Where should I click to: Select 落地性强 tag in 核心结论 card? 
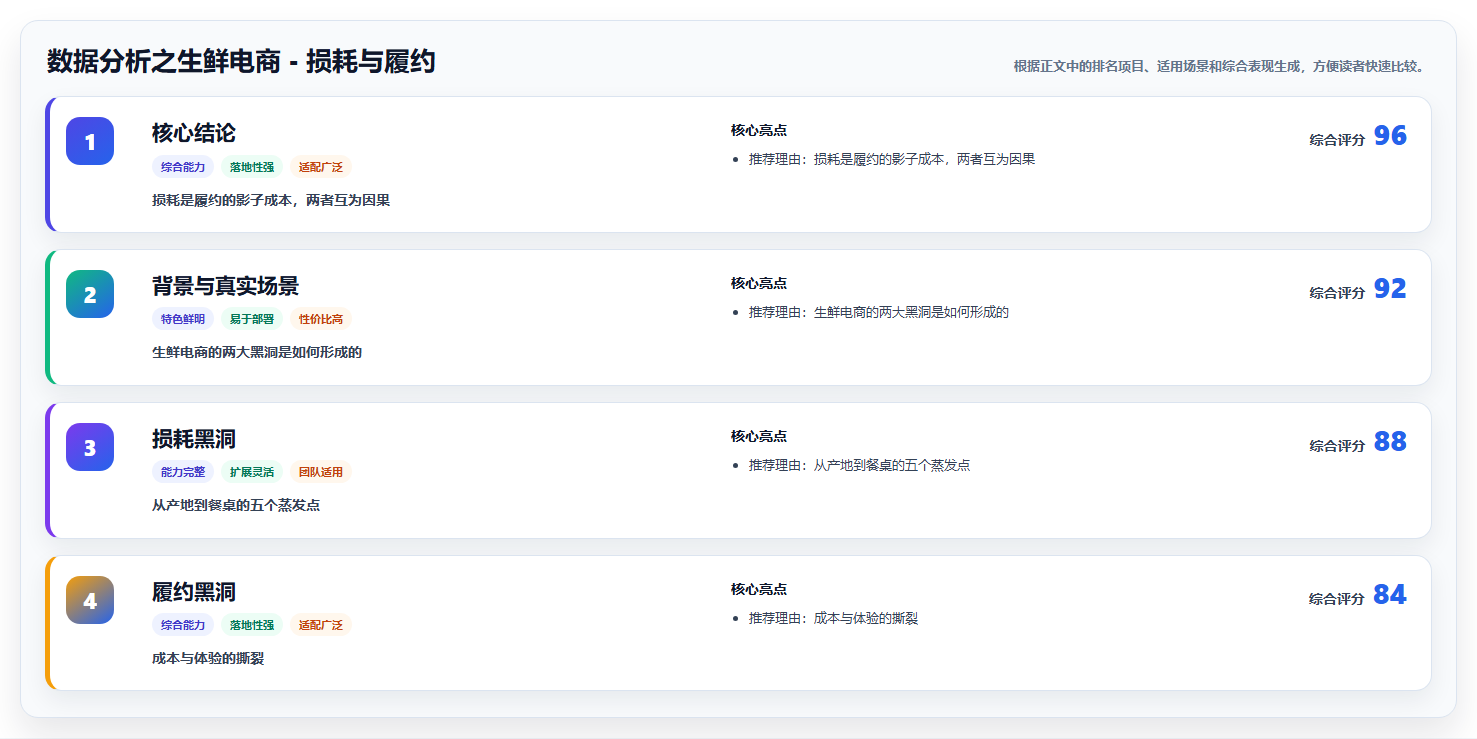pos(252,167)
